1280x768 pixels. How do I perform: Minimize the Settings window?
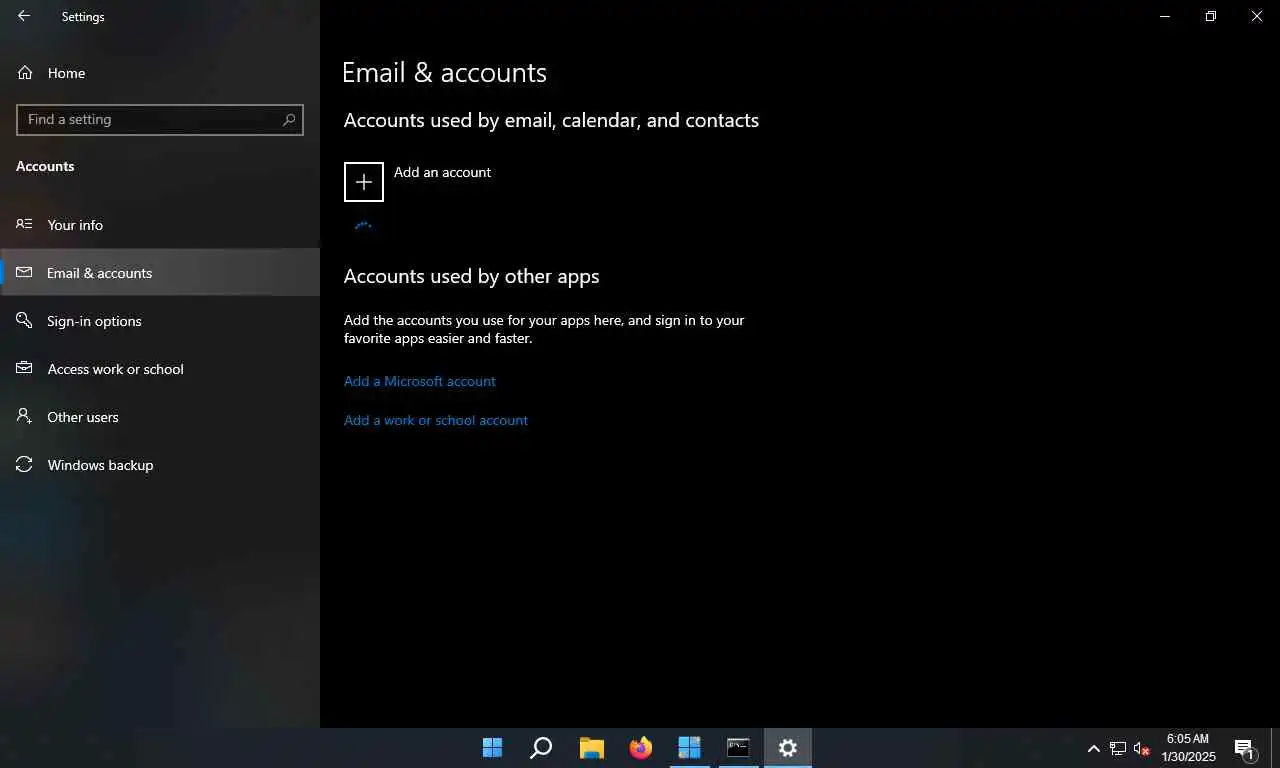tap(1165, 16)
